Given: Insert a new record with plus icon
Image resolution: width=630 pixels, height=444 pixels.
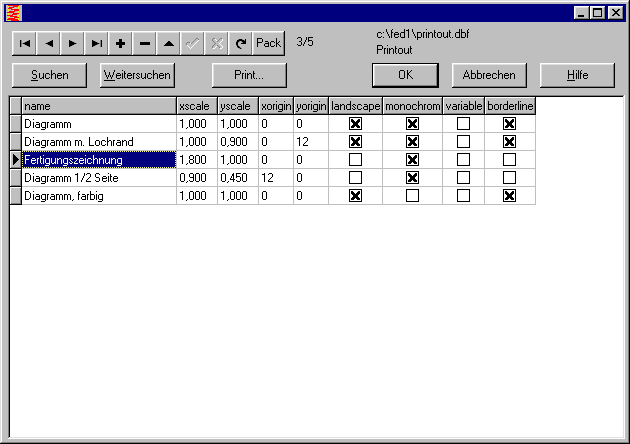Looking at the screenshot, I should click(x=121, y=43).
